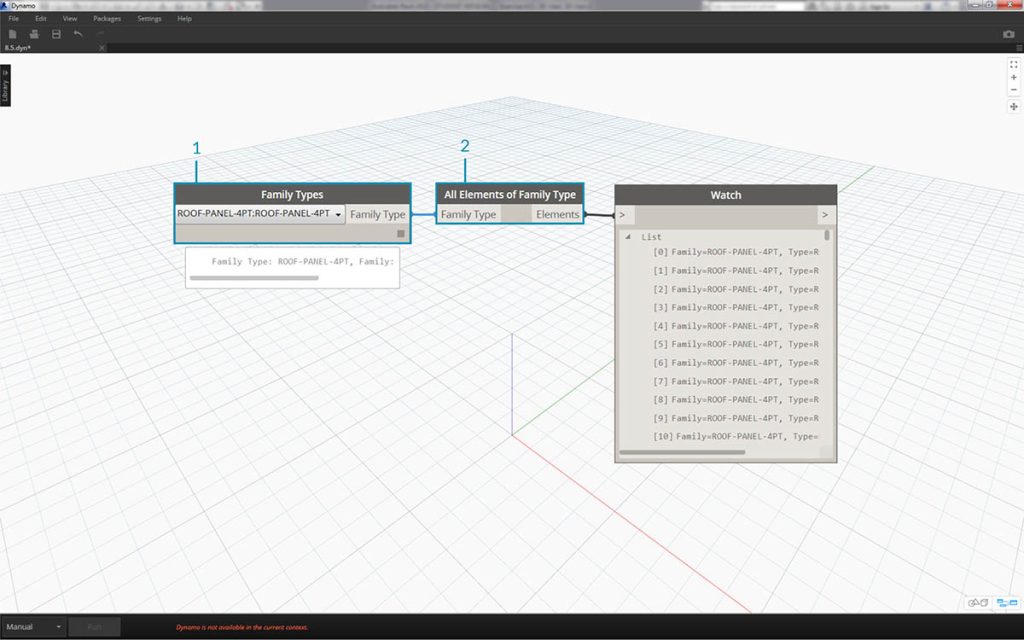1024x640 pixels.
Task: Toggle the Fit to screen control
Action: pyautogui.click(x=1013, y=64)
